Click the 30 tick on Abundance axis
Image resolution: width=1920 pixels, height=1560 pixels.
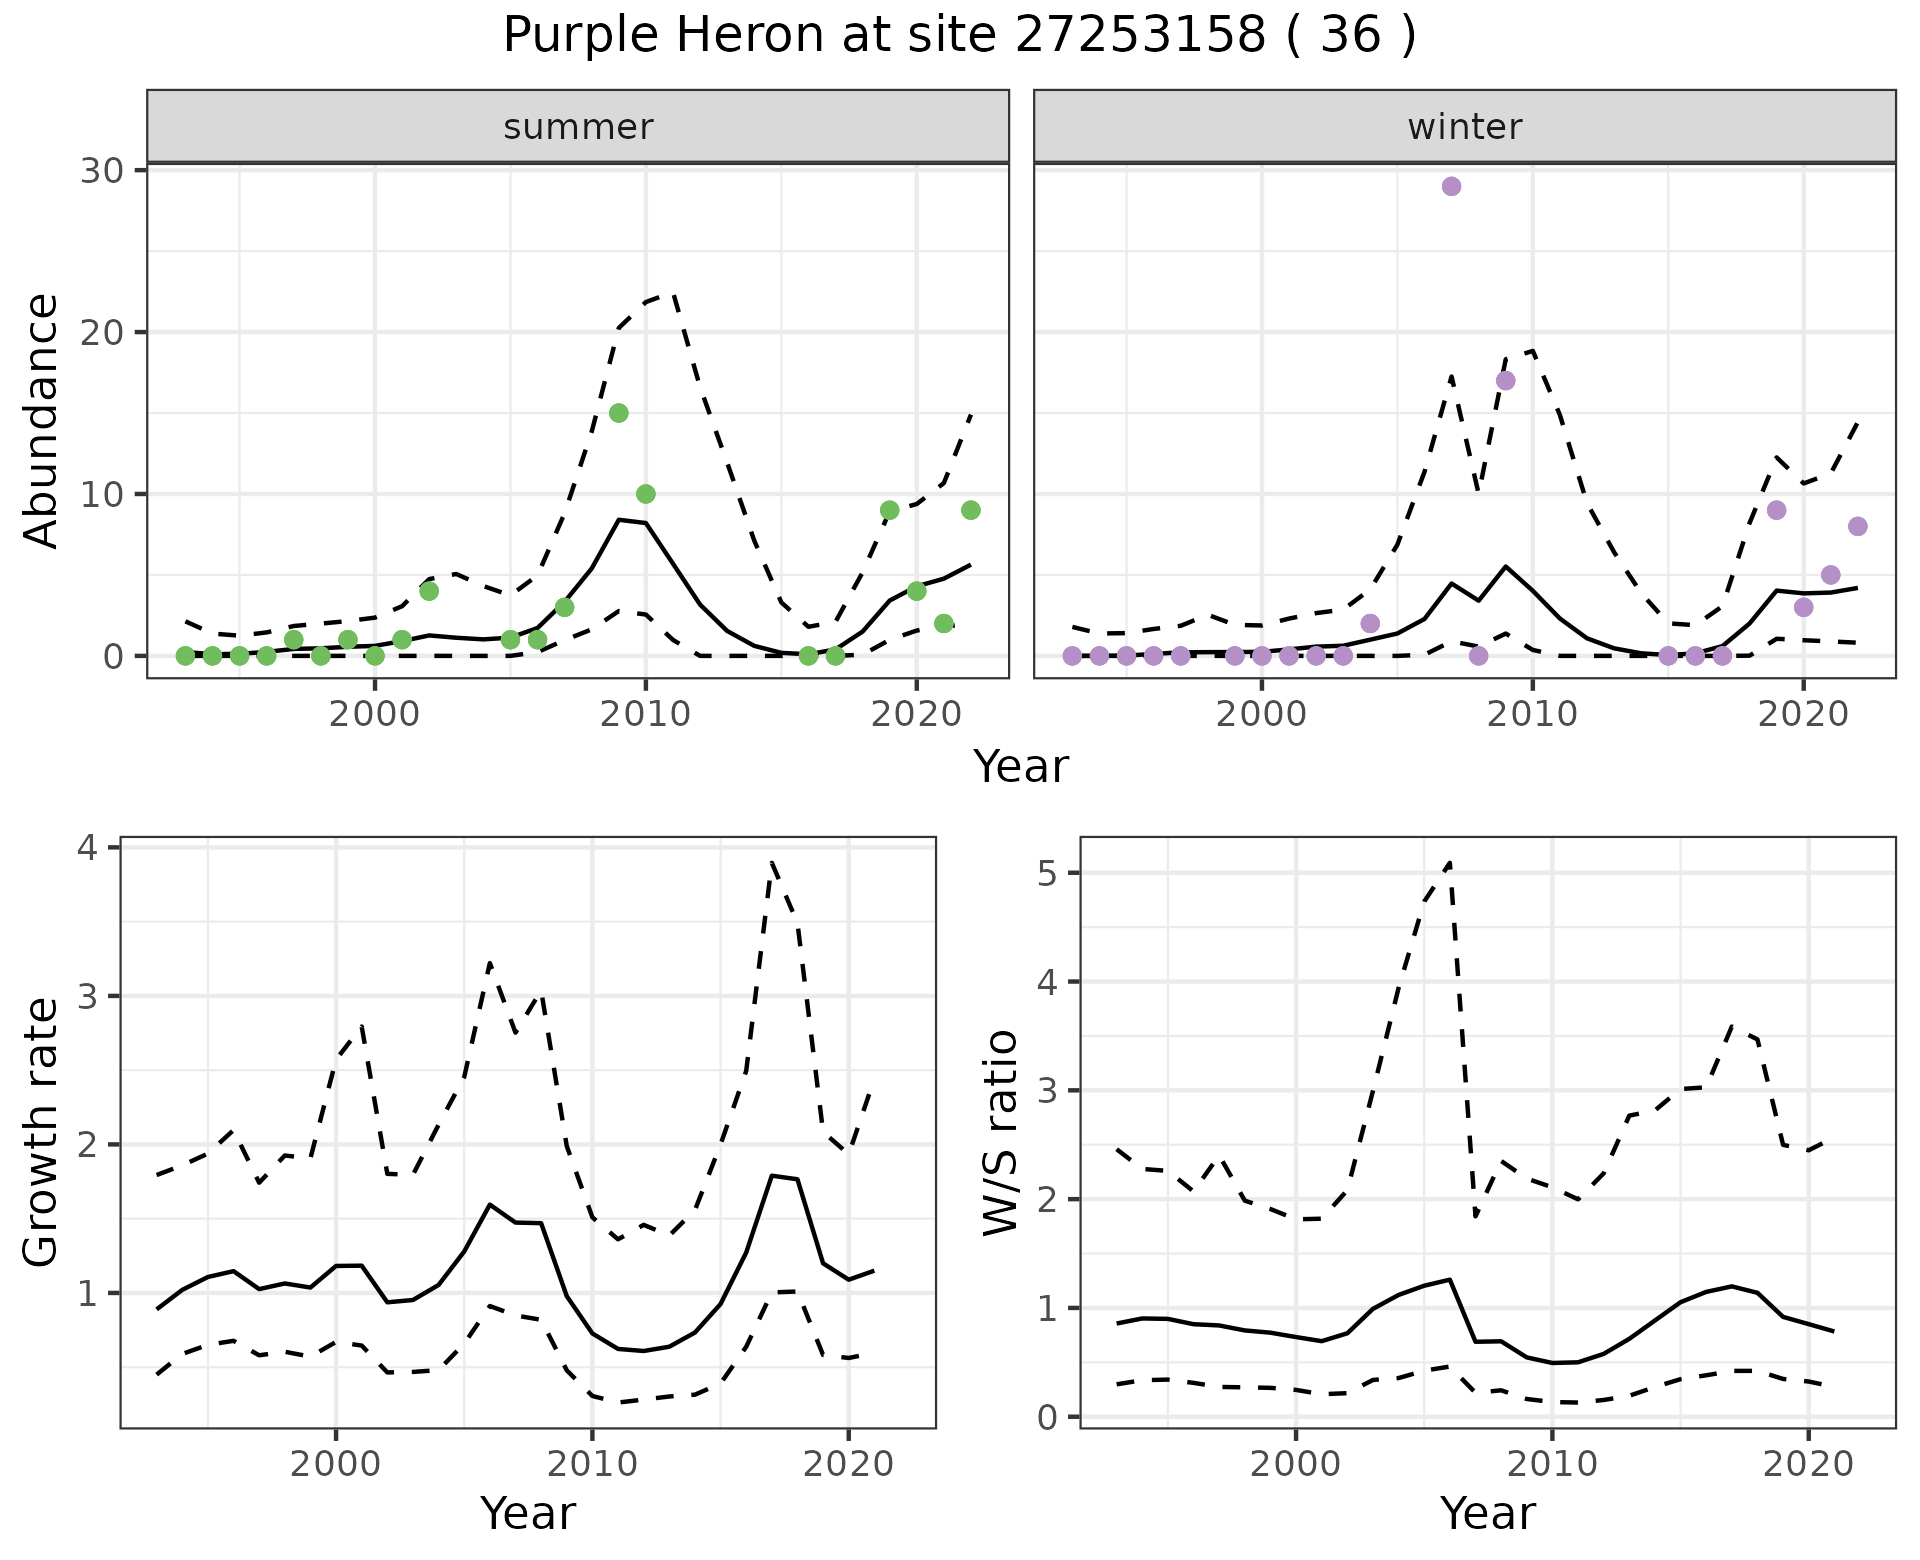click(103, 170)
